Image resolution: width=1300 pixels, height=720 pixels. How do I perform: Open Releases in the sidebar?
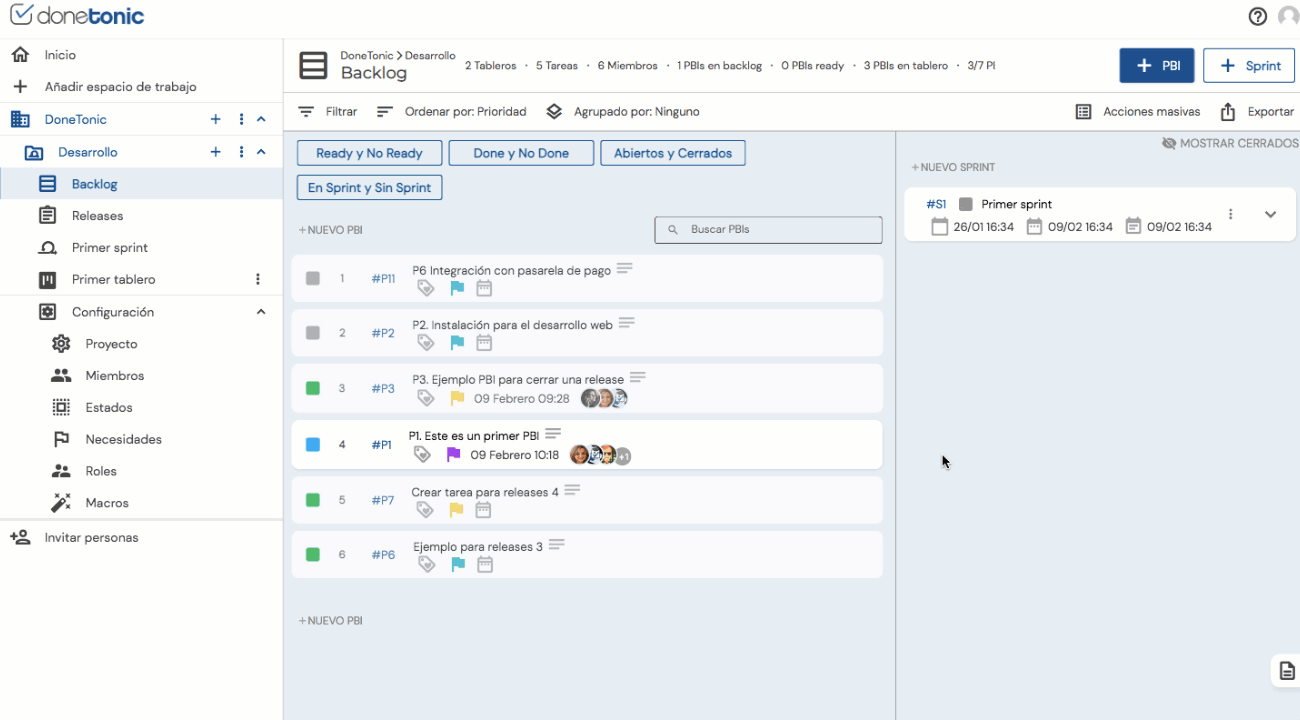[x=97, y=216]
